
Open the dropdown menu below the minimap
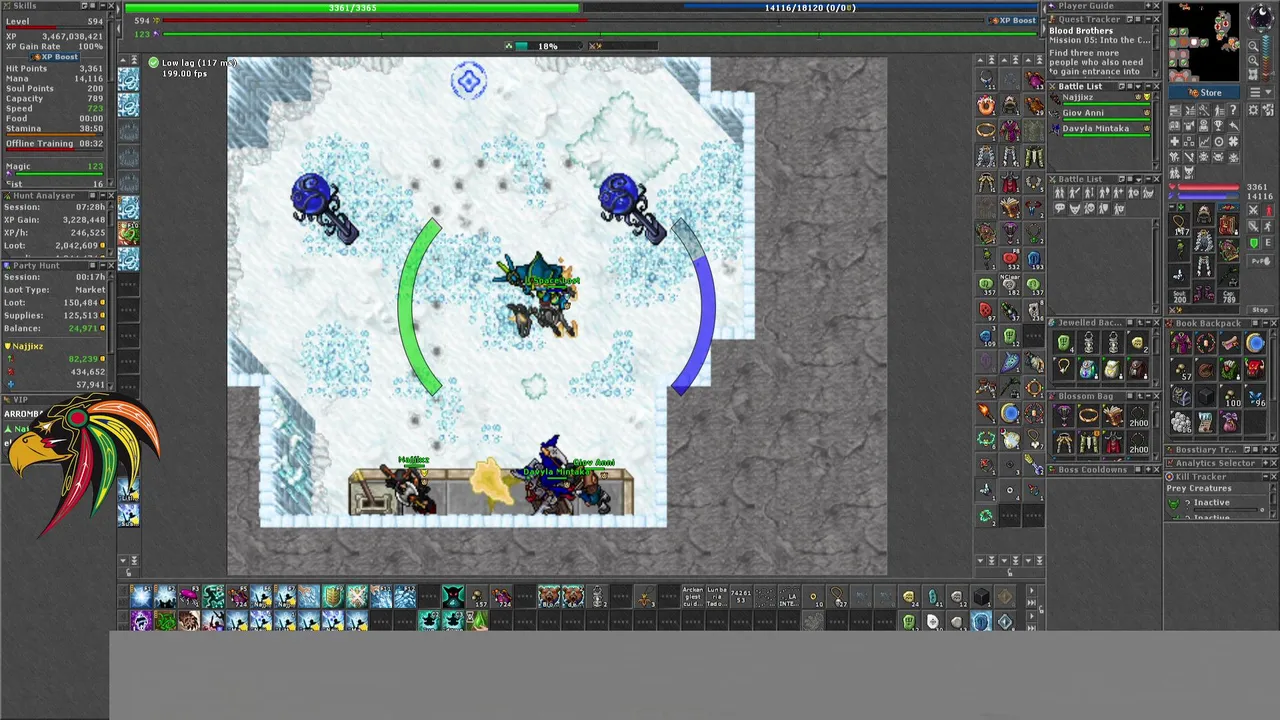pos(1261,92)
